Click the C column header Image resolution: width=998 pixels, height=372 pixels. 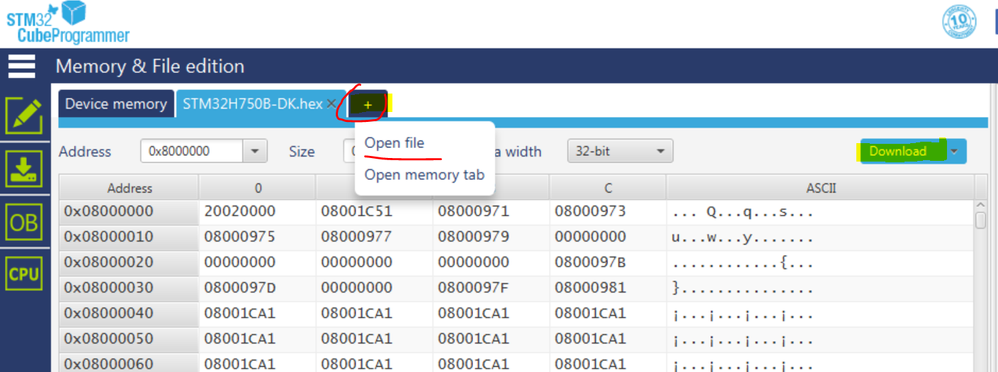(608, 188)
